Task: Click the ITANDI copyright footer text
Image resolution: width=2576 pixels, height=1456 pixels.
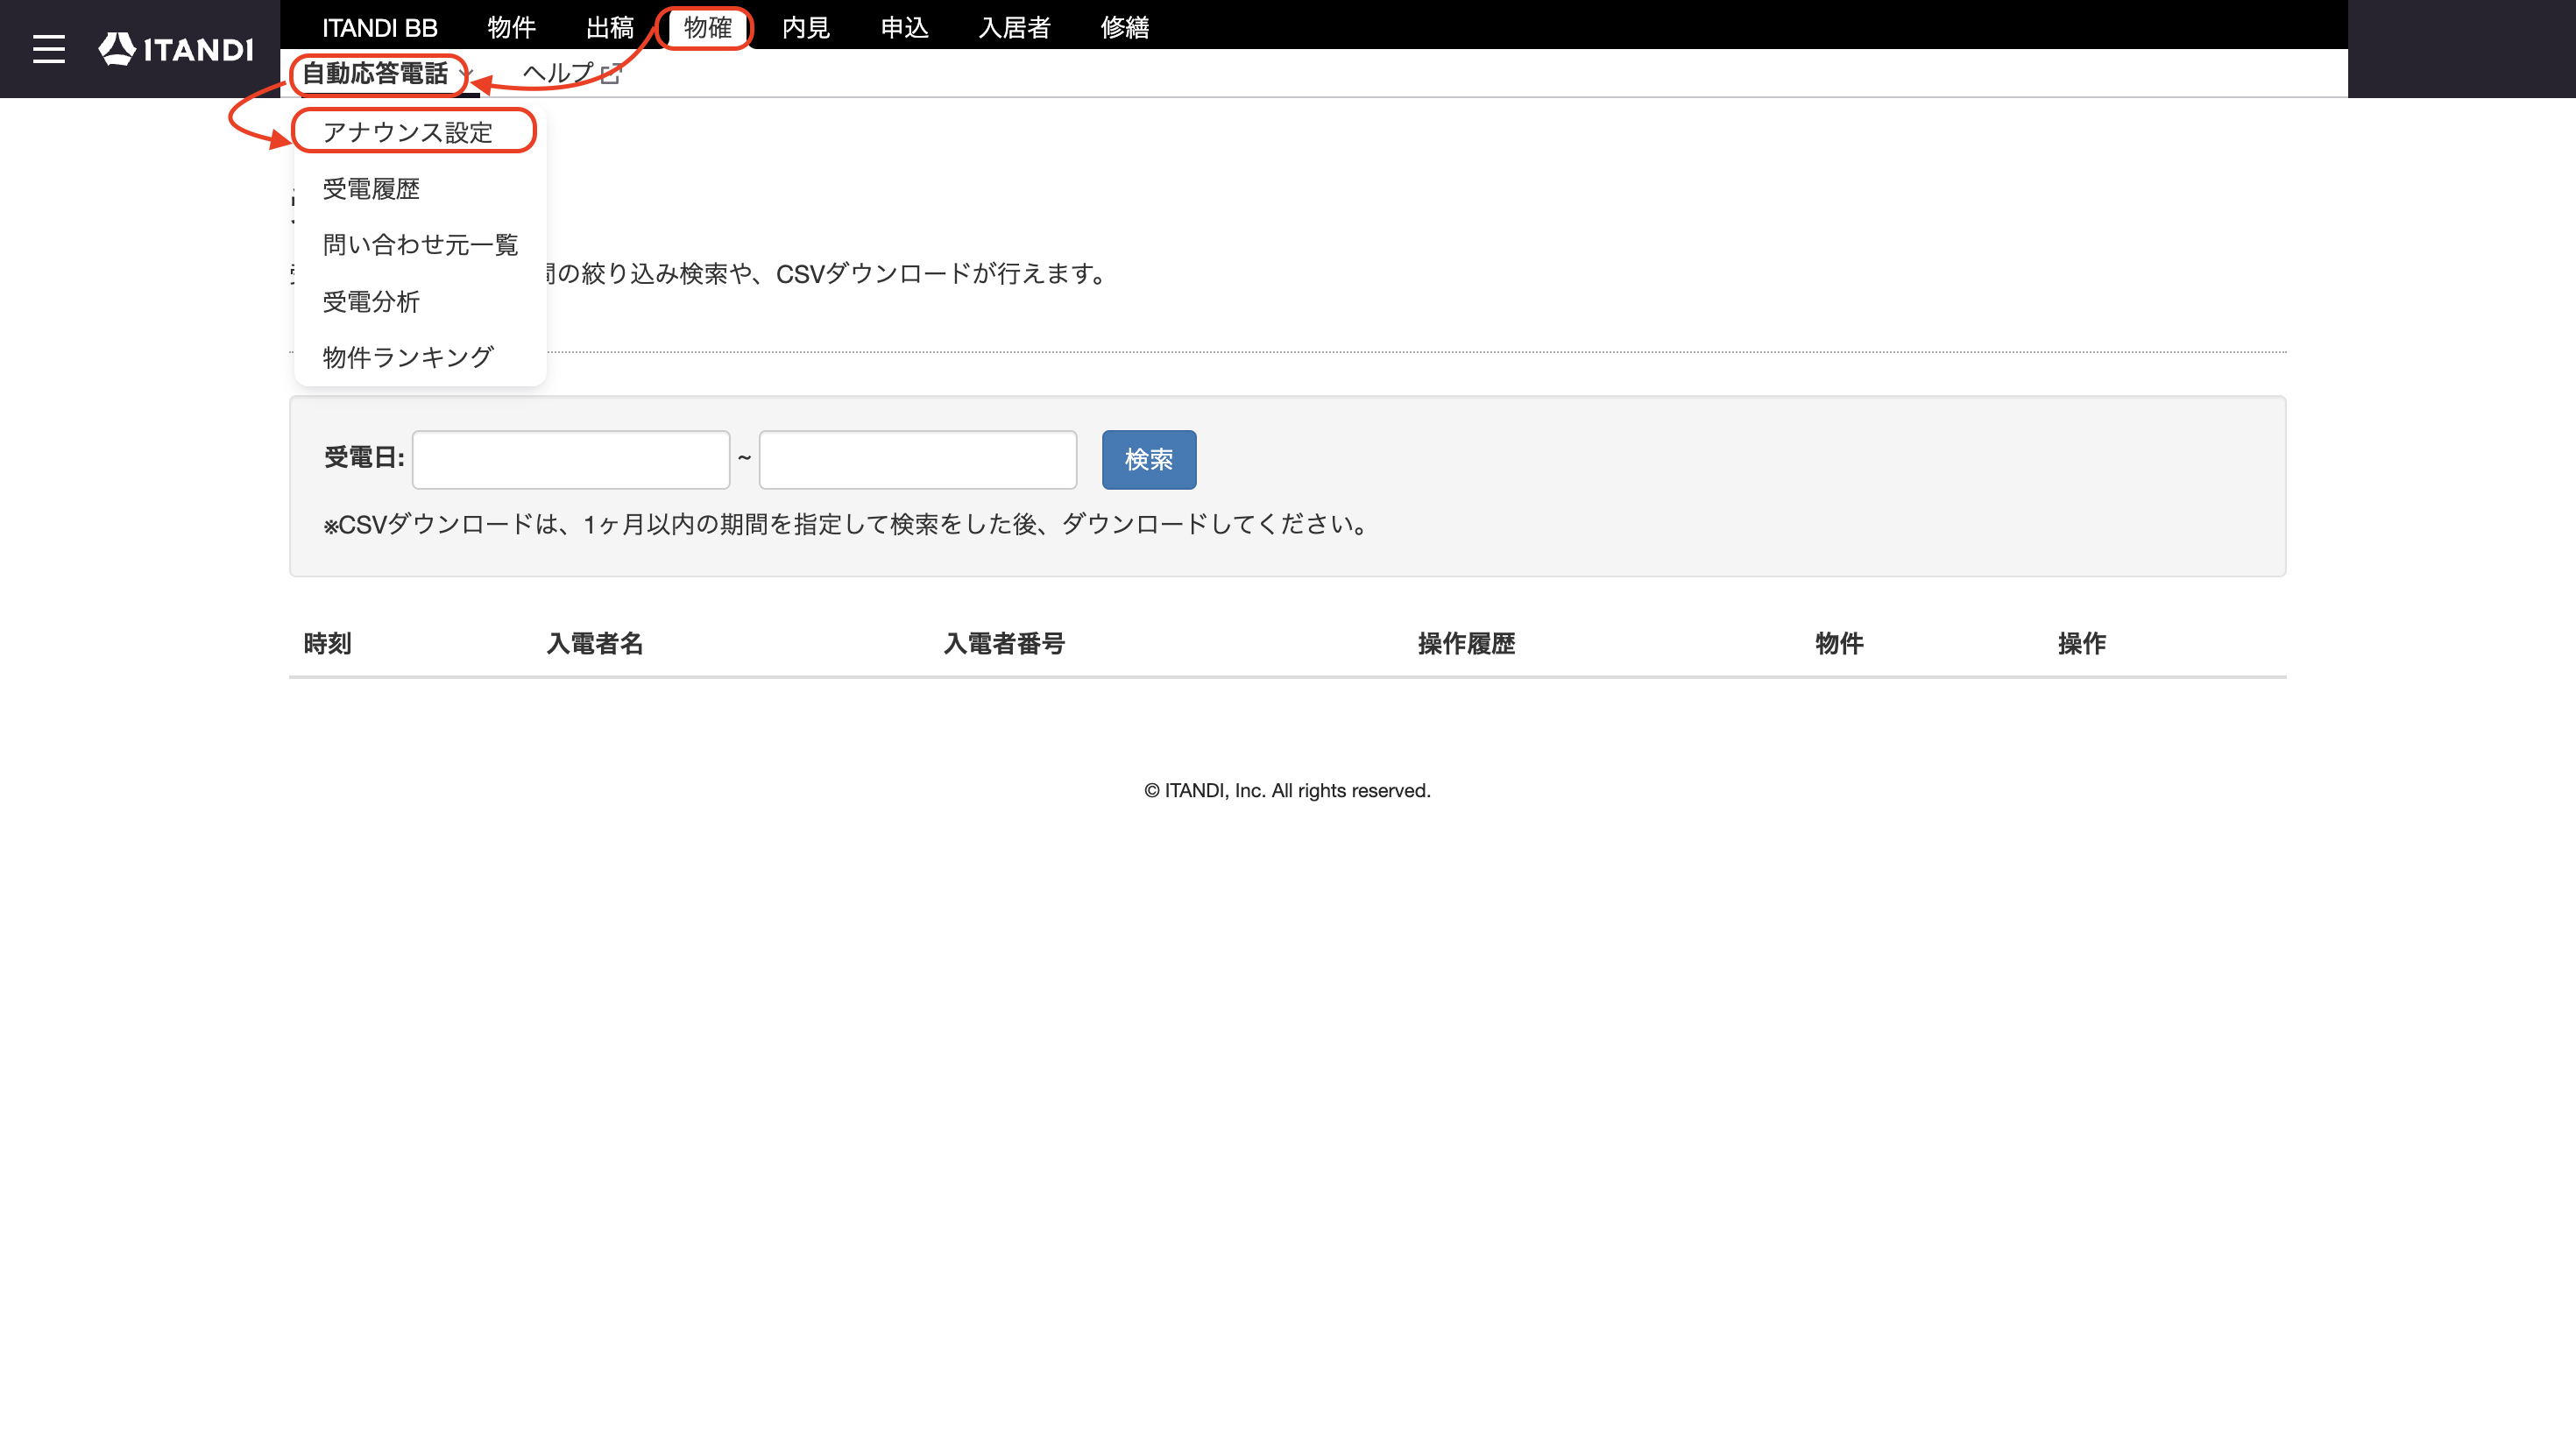Action: coord(1287,790)
